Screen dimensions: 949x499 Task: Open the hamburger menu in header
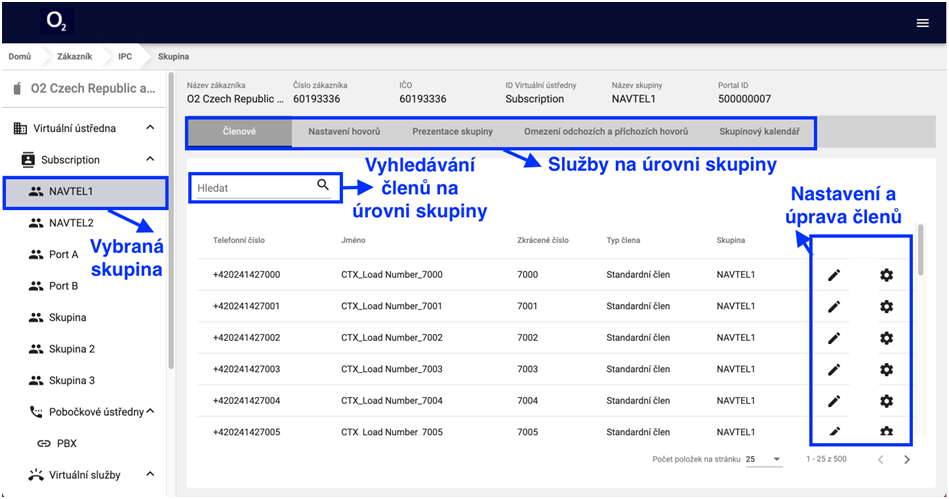(x=922, y=23)
